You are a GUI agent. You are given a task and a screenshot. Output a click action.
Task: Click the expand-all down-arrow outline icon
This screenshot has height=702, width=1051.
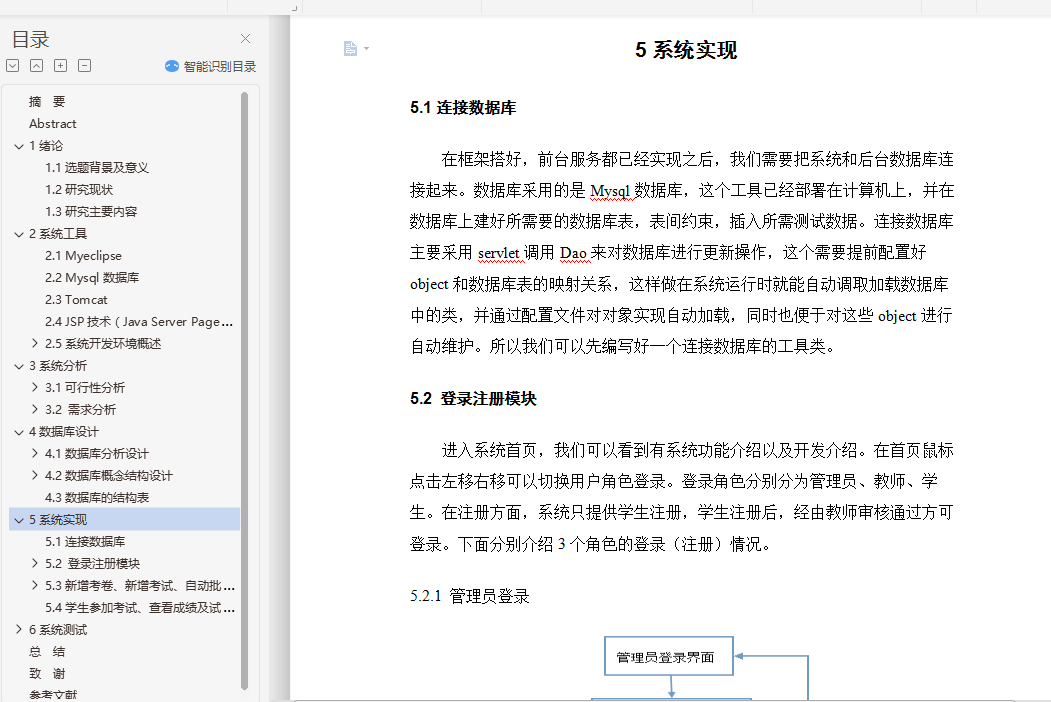click(x=13, y=66)
